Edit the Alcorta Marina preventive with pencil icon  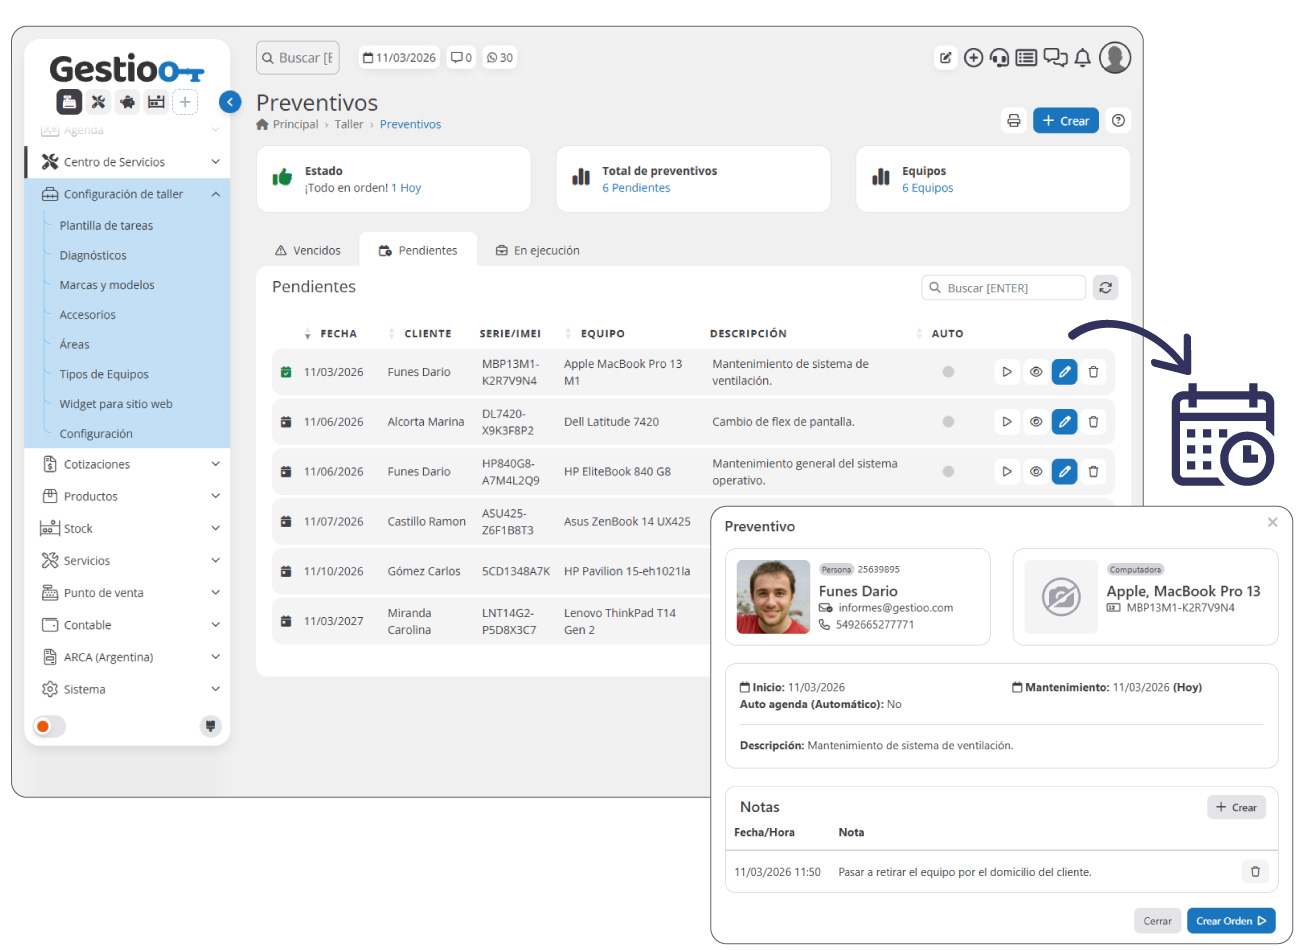[1064, 422]
